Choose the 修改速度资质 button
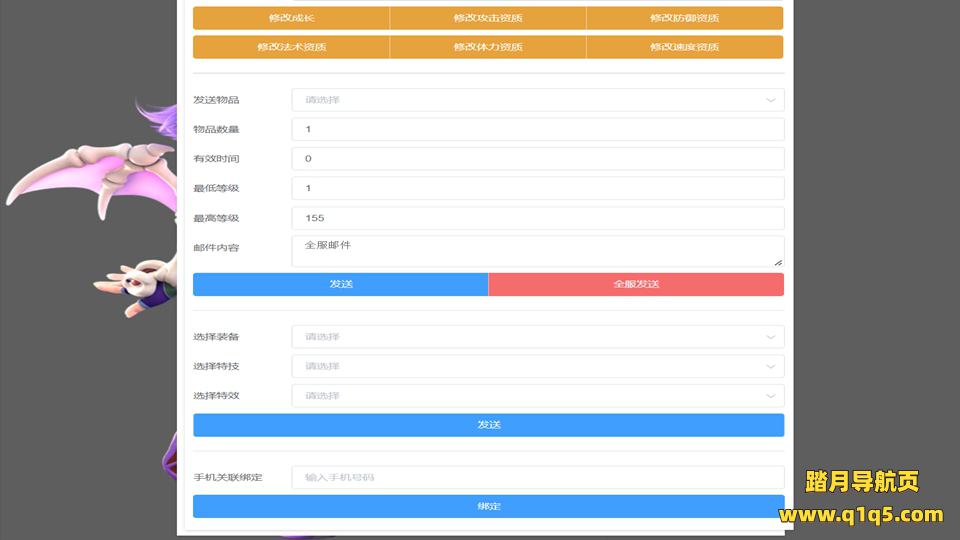The width and height of the screenshot is (960, 540). 684,47
